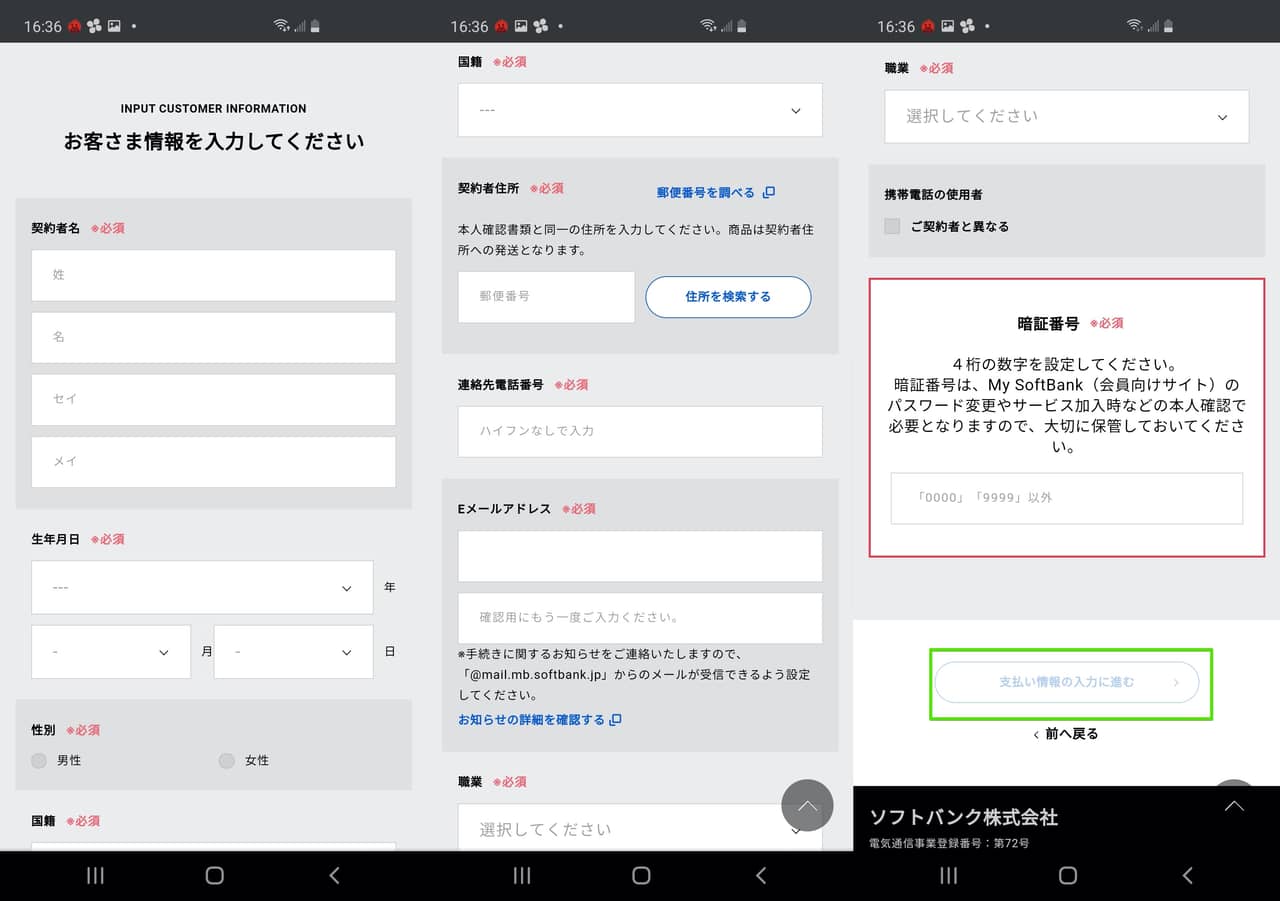Expand the 国籍 nationality dropdown
Screen dimensions: 1280x901
click(640, 110)
